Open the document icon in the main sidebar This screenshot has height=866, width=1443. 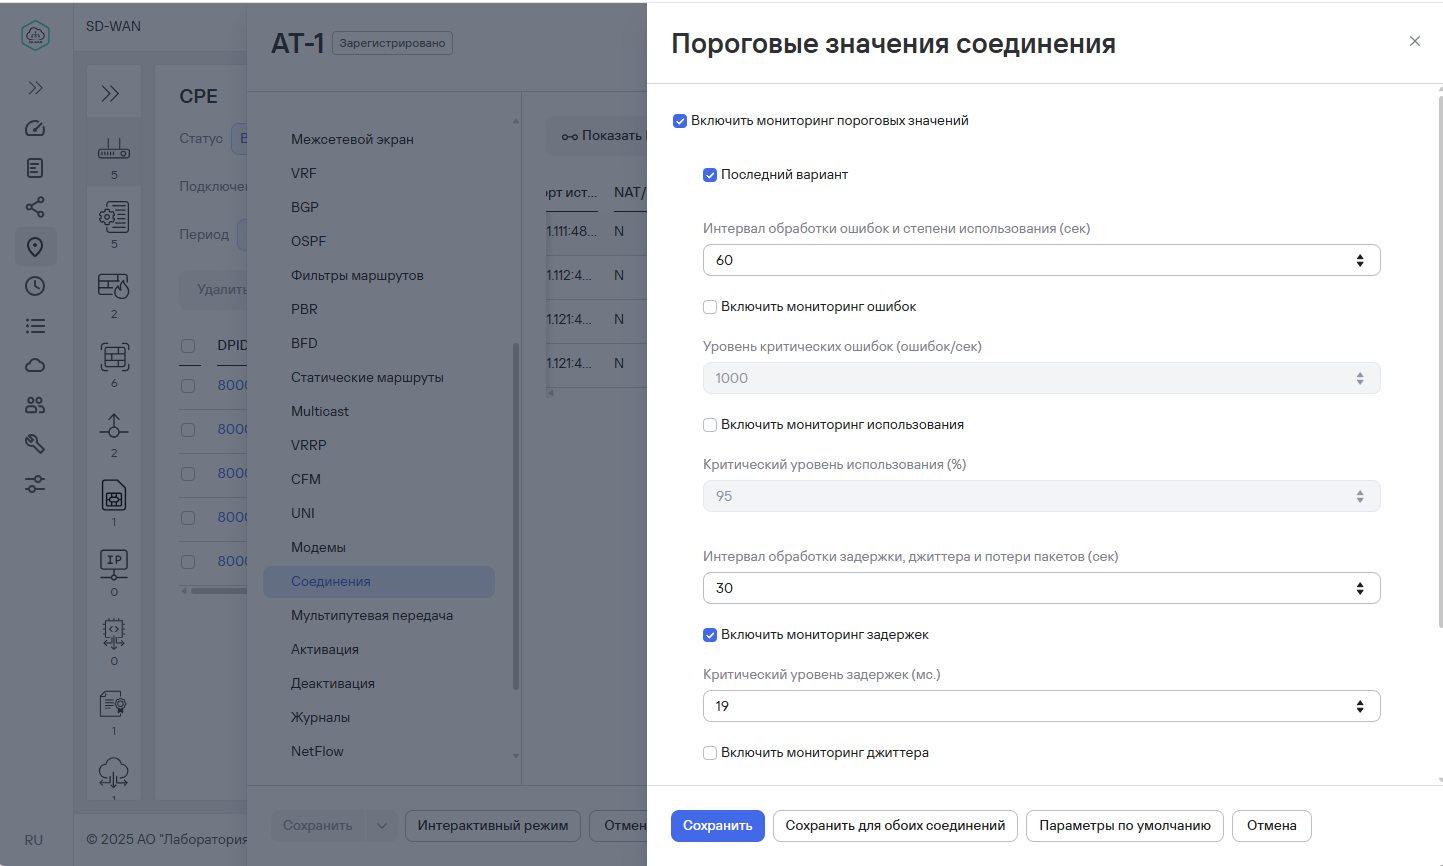(x=35, y=168)
